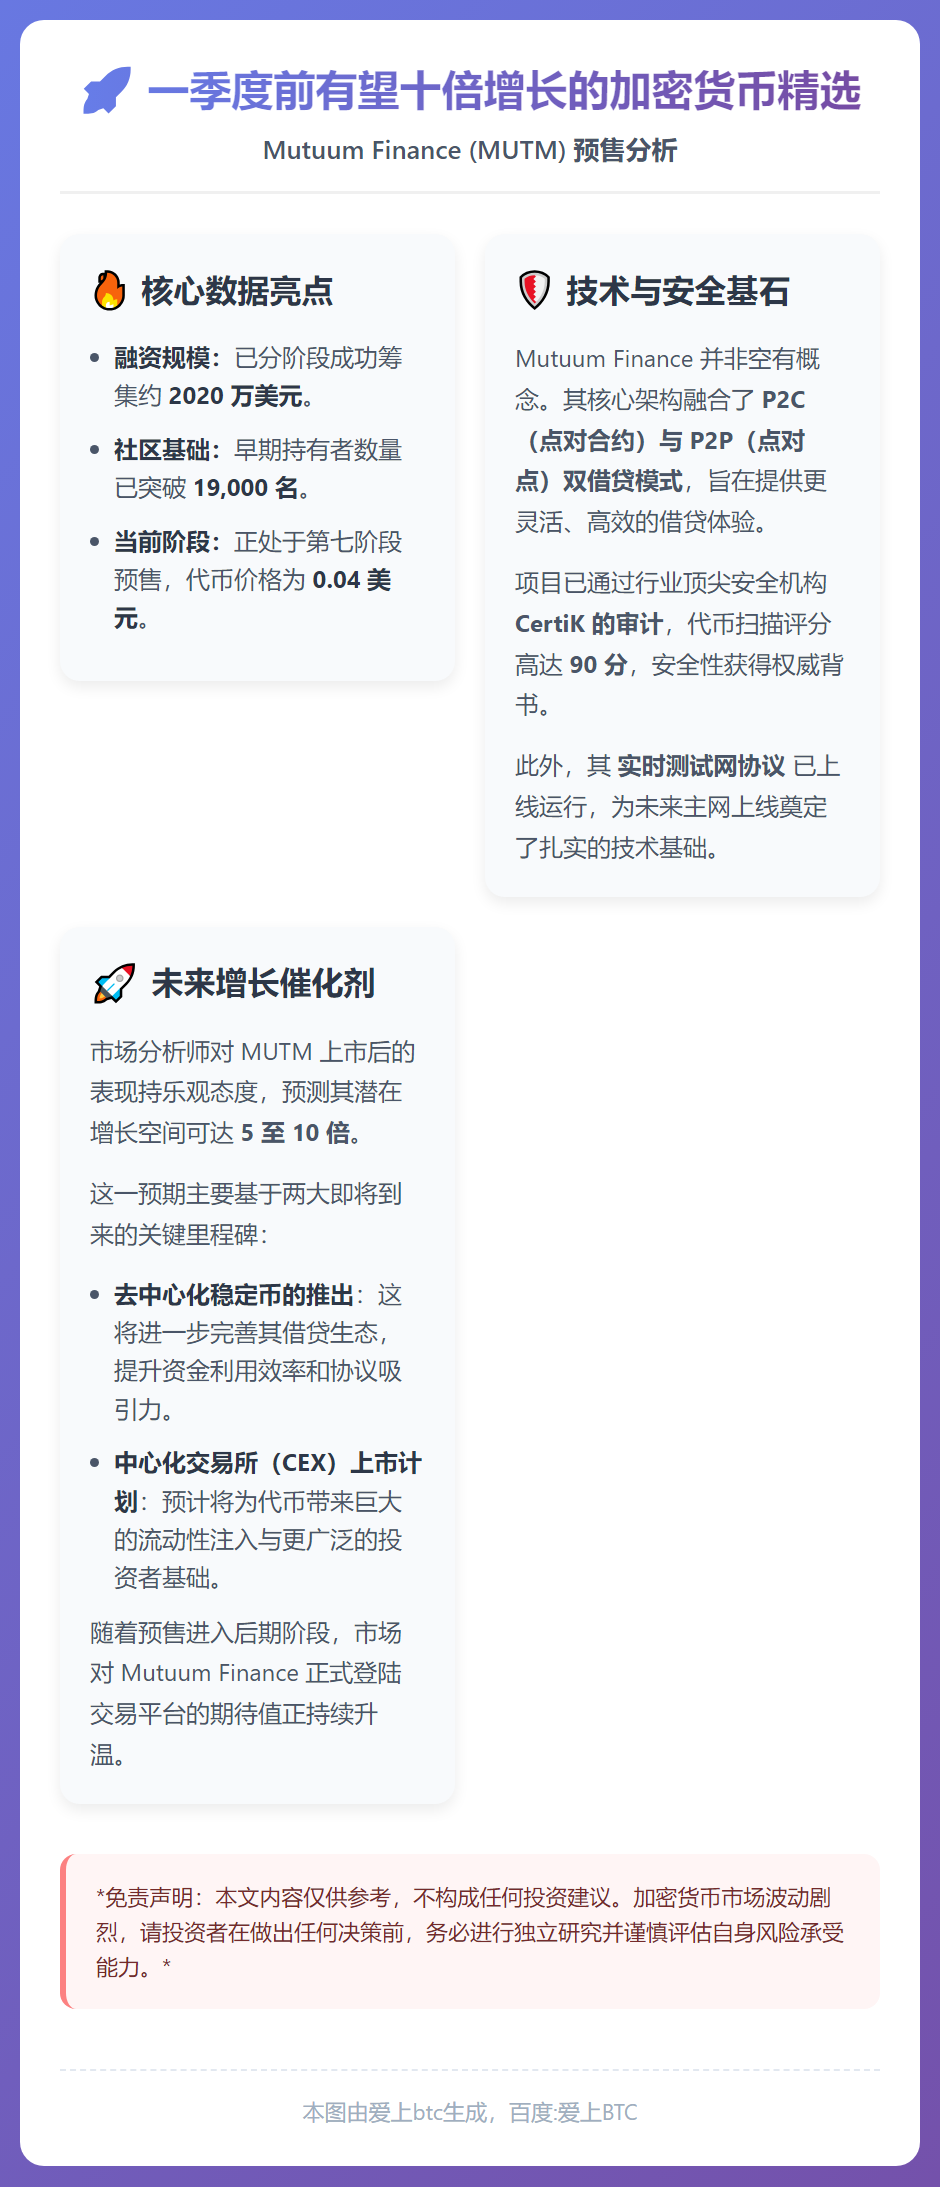Click the main title 一季度前有望十倍增长的加密货币精选
This screenshot has width=940, height=2187.
coord(504,91)
